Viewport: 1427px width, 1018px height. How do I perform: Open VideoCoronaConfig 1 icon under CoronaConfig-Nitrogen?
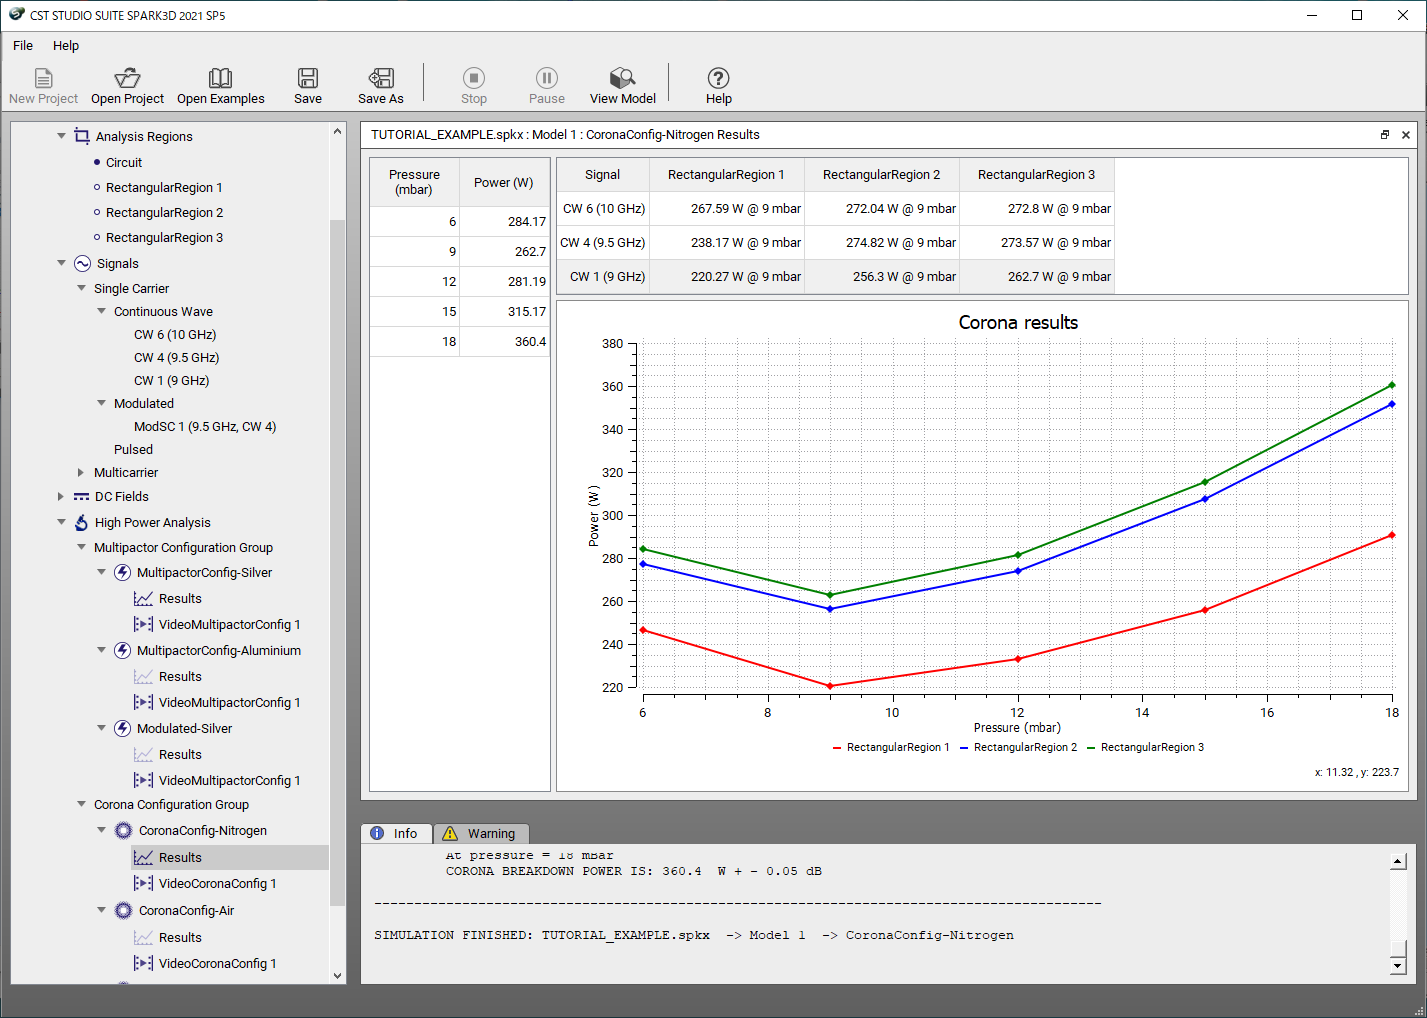pyautogui.click(x=144, y=883)
